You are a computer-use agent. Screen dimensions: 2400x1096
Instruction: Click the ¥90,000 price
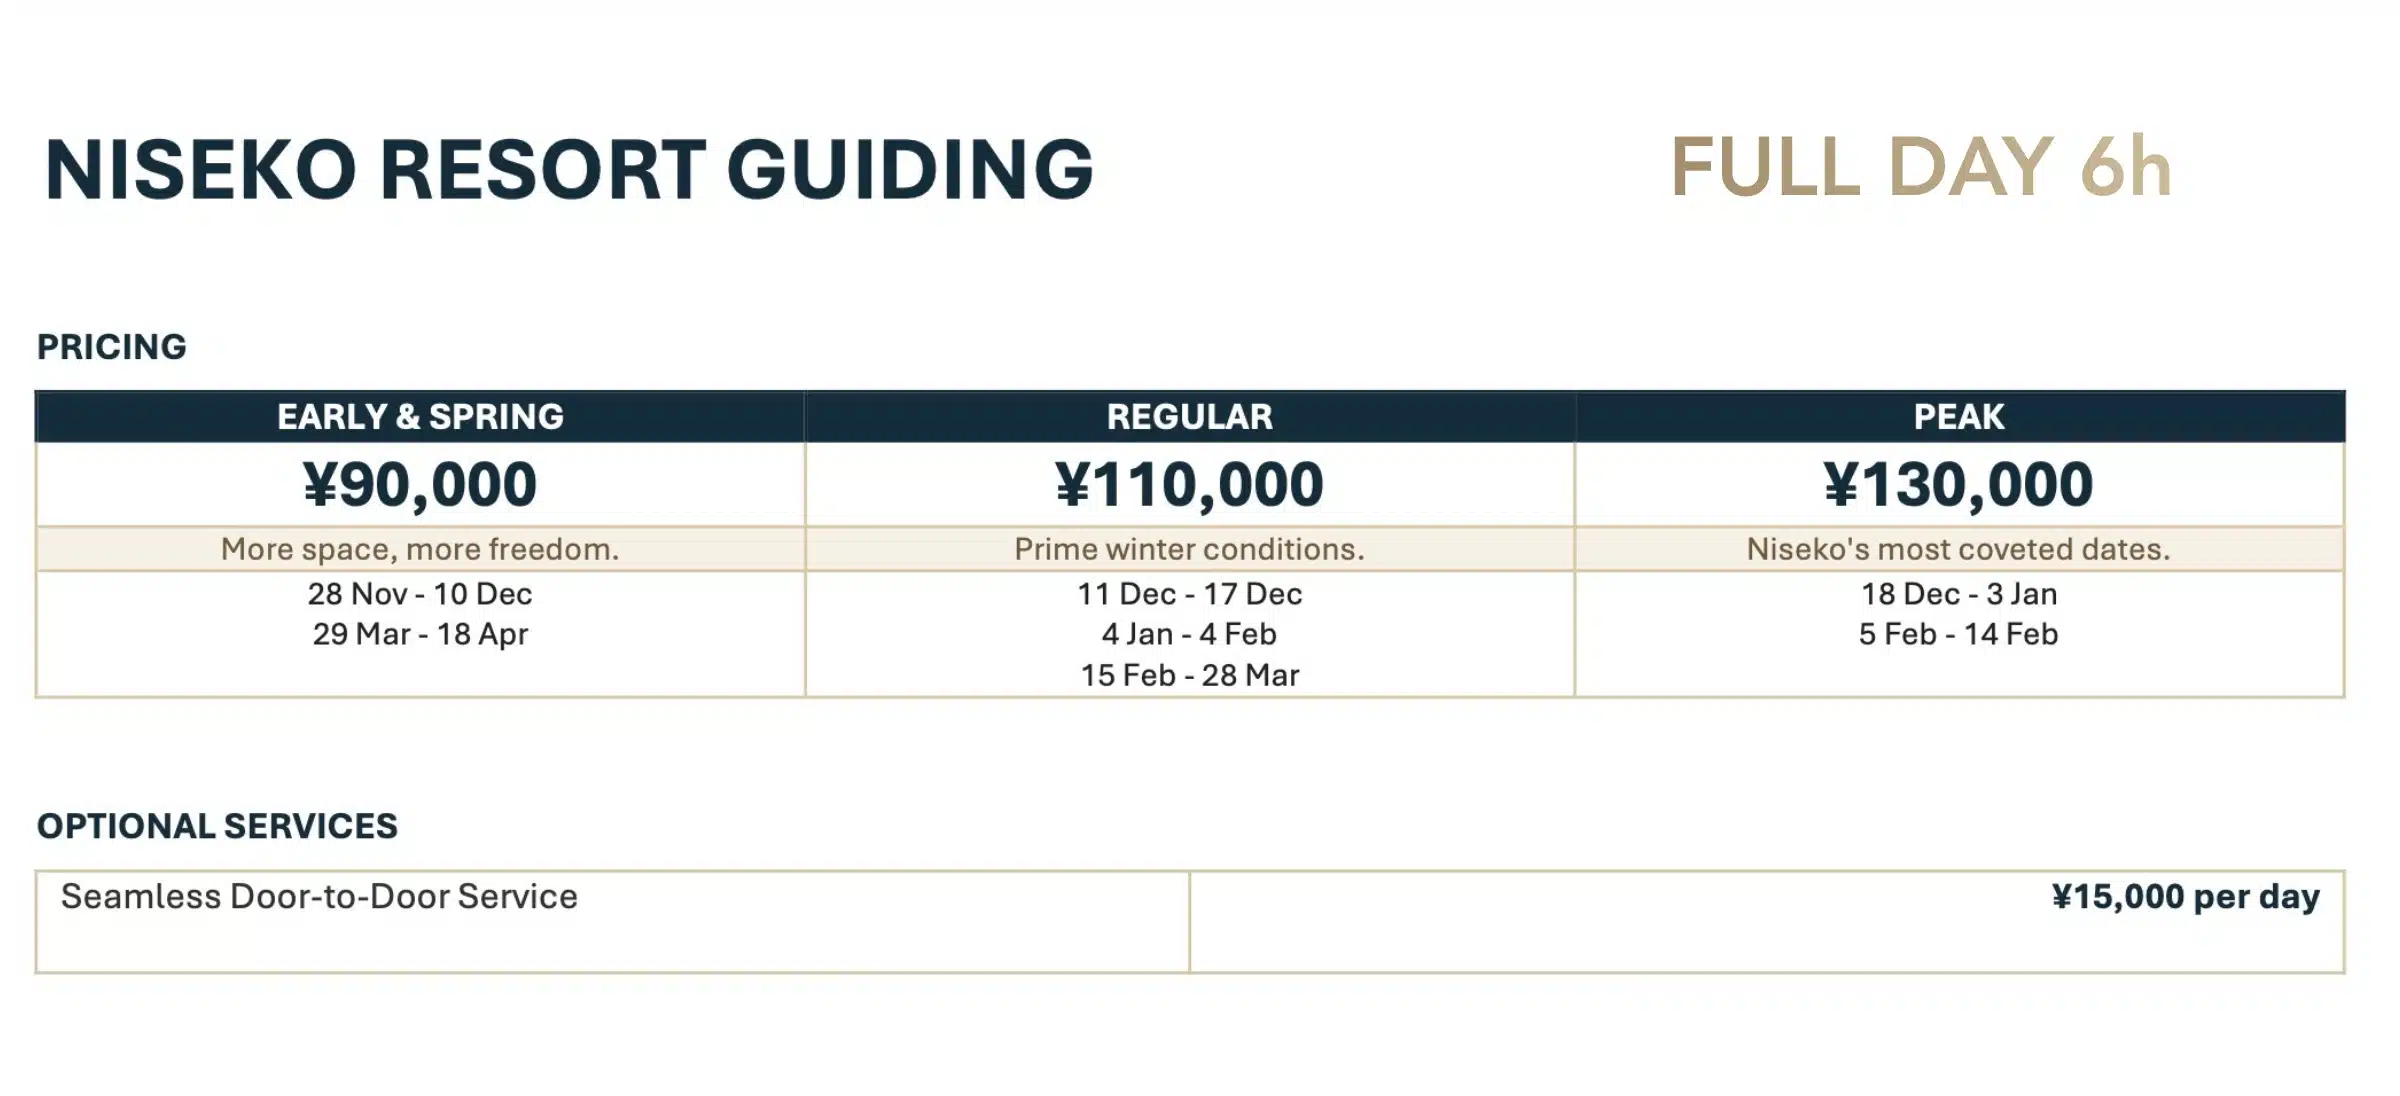(x=420, y=485)
